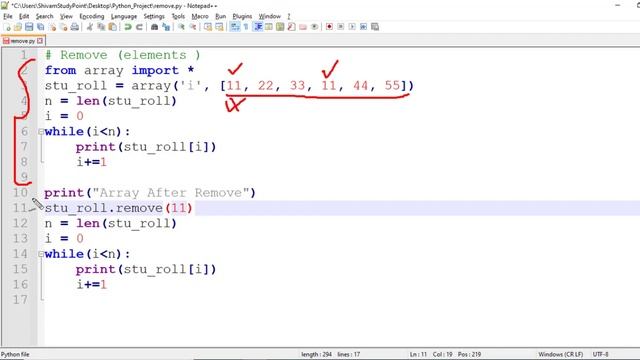Click the Copy toolbar icon
This screenshot has width=640, height=360.
(101, 27)
